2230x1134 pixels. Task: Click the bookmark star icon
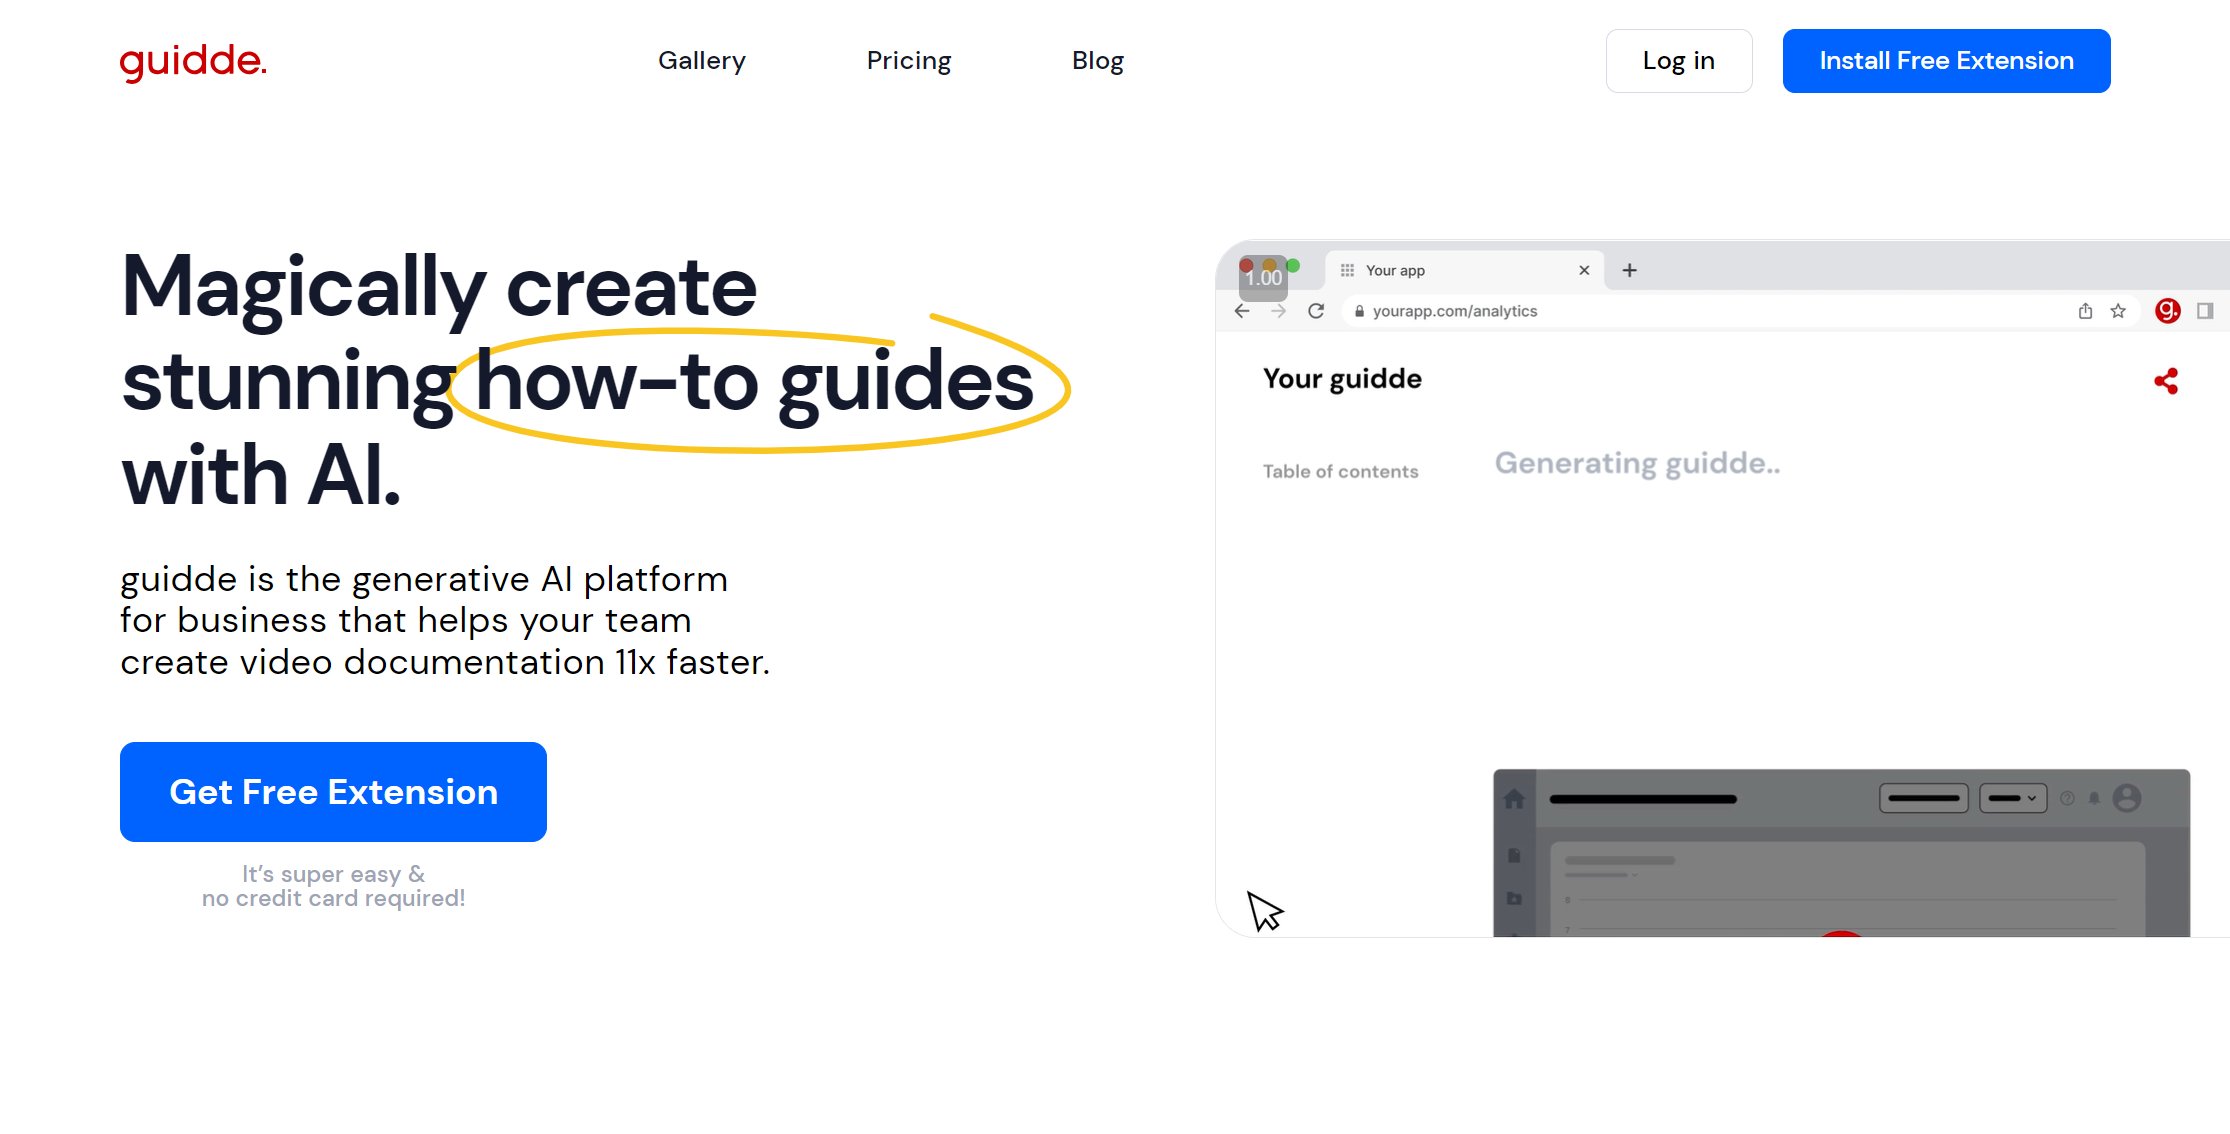click(x=2118, y=311)
